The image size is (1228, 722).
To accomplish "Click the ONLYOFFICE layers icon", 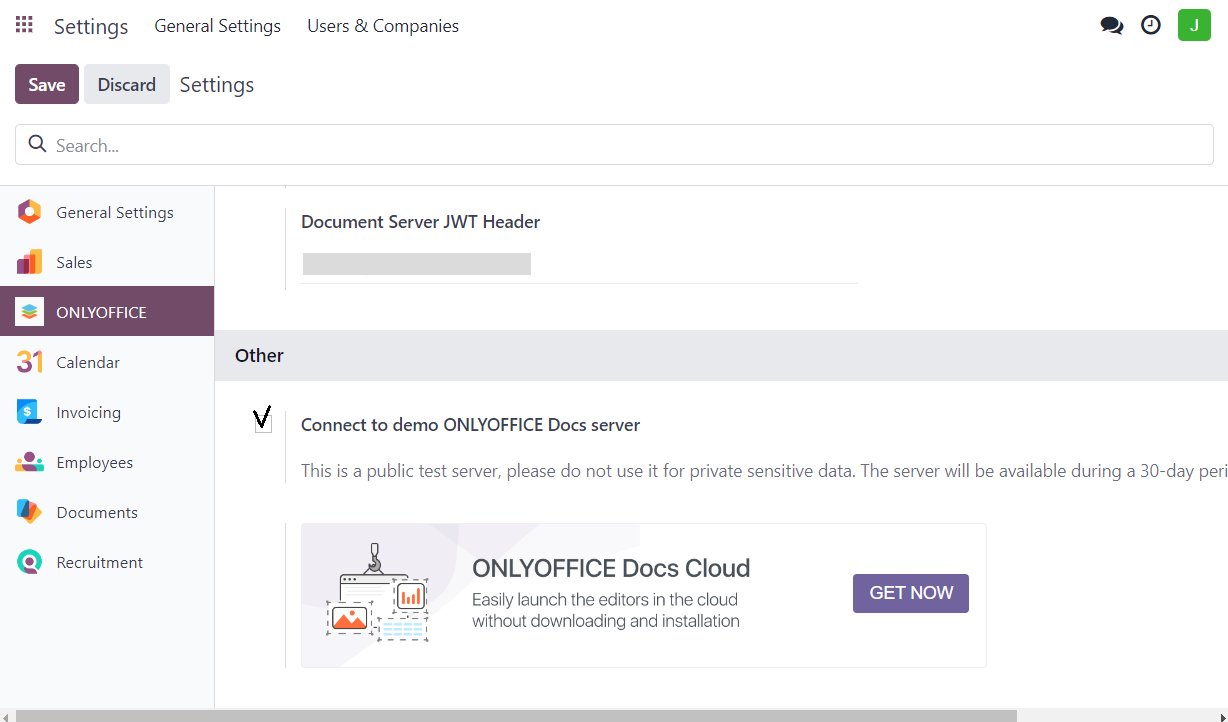I will pos(30,312).
